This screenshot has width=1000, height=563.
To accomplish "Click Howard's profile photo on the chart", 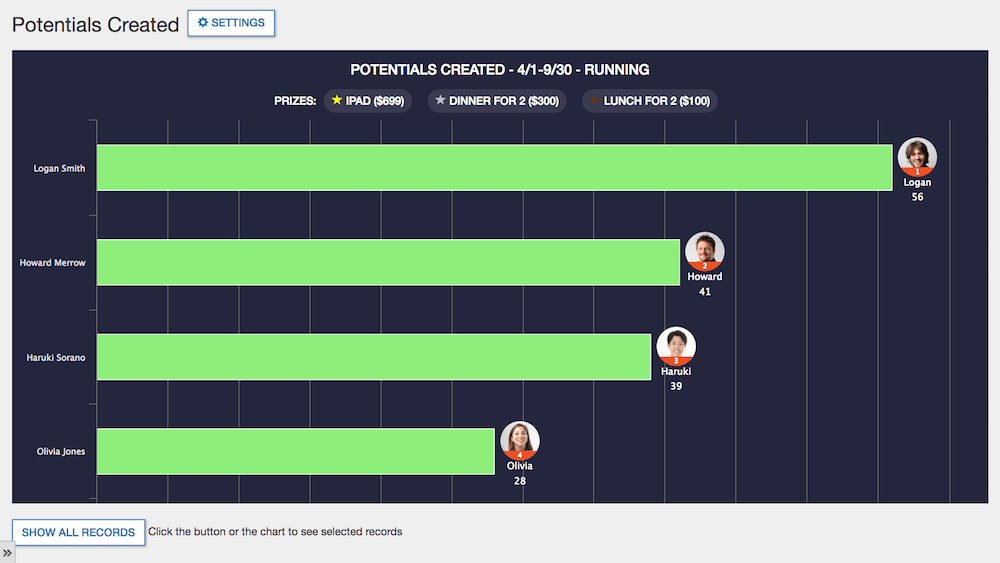I will click(704, 251).
